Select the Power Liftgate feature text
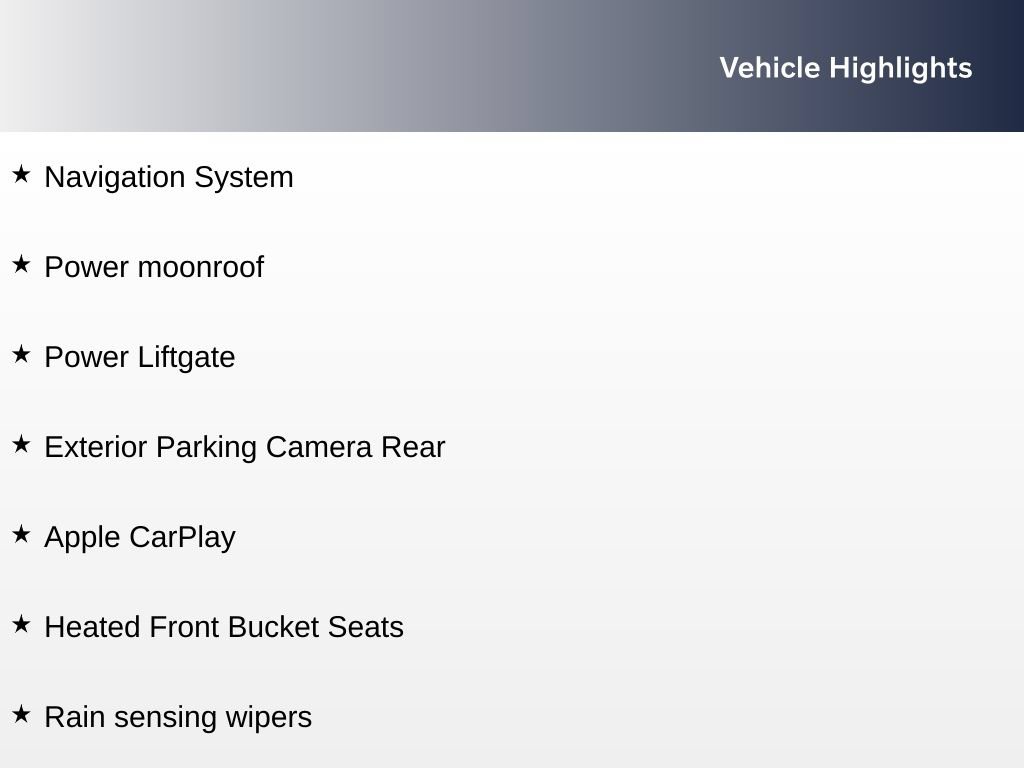This screenshot has width=1024, height=768. [x=140, y=358]
